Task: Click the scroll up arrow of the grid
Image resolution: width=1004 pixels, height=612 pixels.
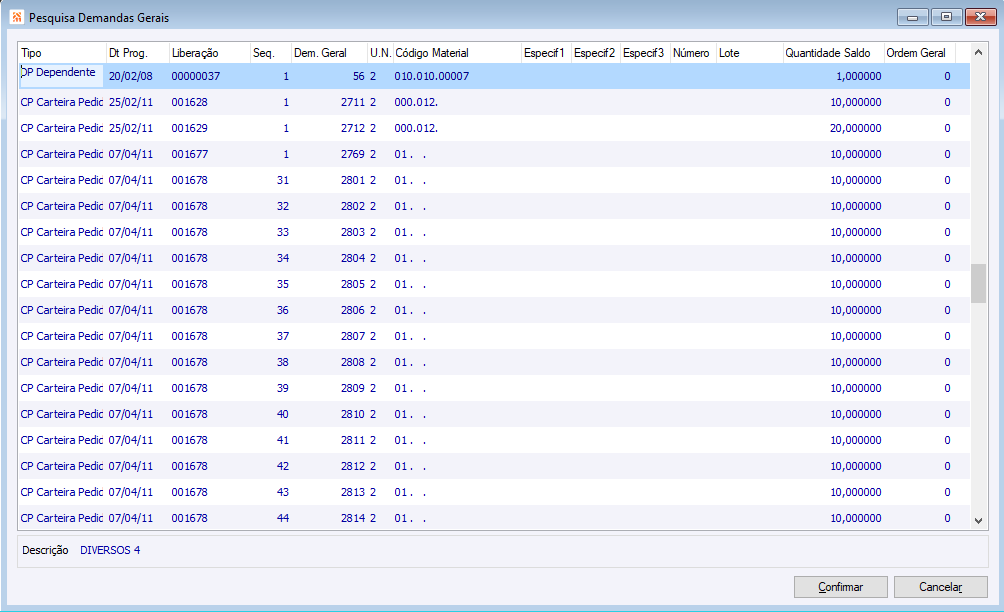Action: pyautogui.click(x=978, y=52)
